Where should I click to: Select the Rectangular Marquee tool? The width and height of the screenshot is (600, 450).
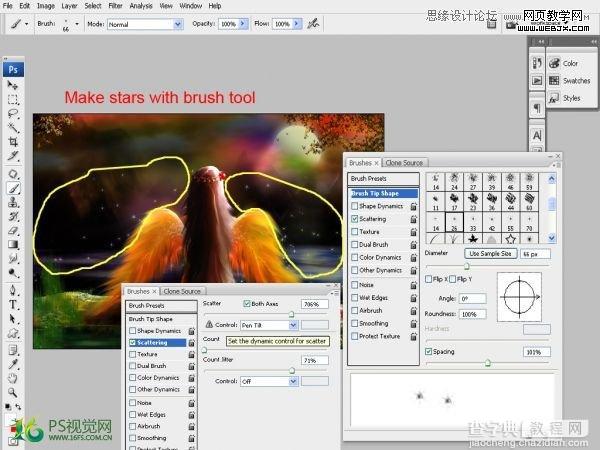pyautogui.click(x=13, y=99)
